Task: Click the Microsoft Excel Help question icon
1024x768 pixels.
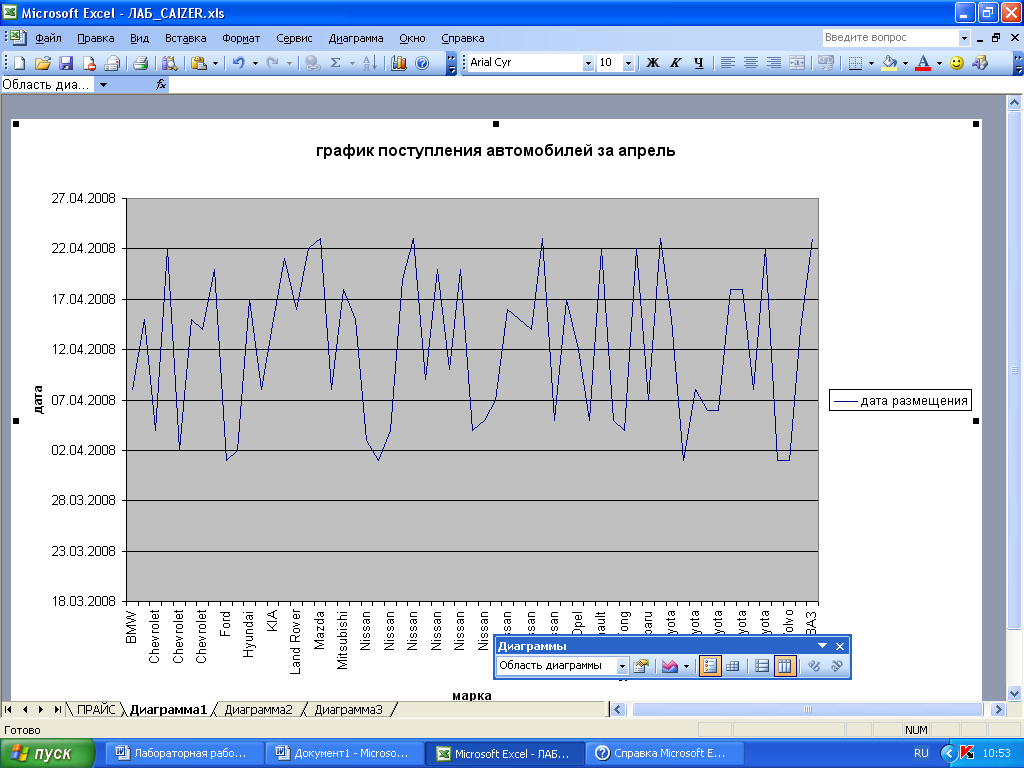Action: click(422, 63)
